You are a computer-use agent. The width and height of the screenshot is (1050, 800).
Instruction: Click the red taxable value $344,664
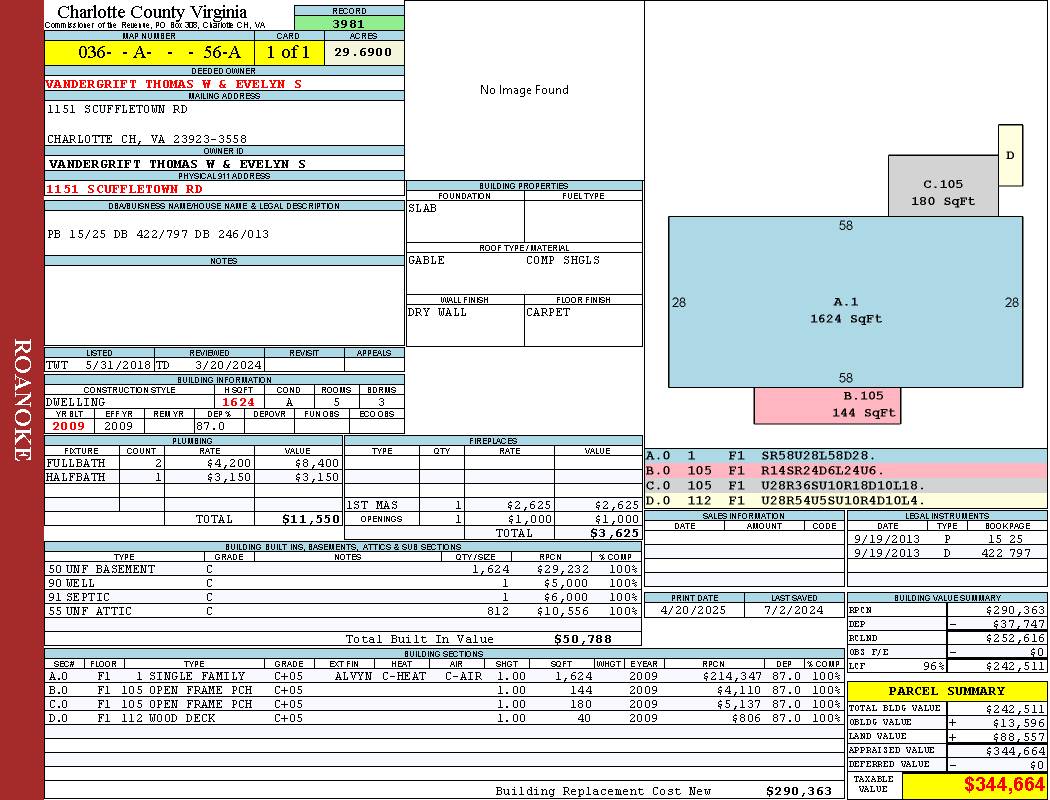[x=1004, y=785]
